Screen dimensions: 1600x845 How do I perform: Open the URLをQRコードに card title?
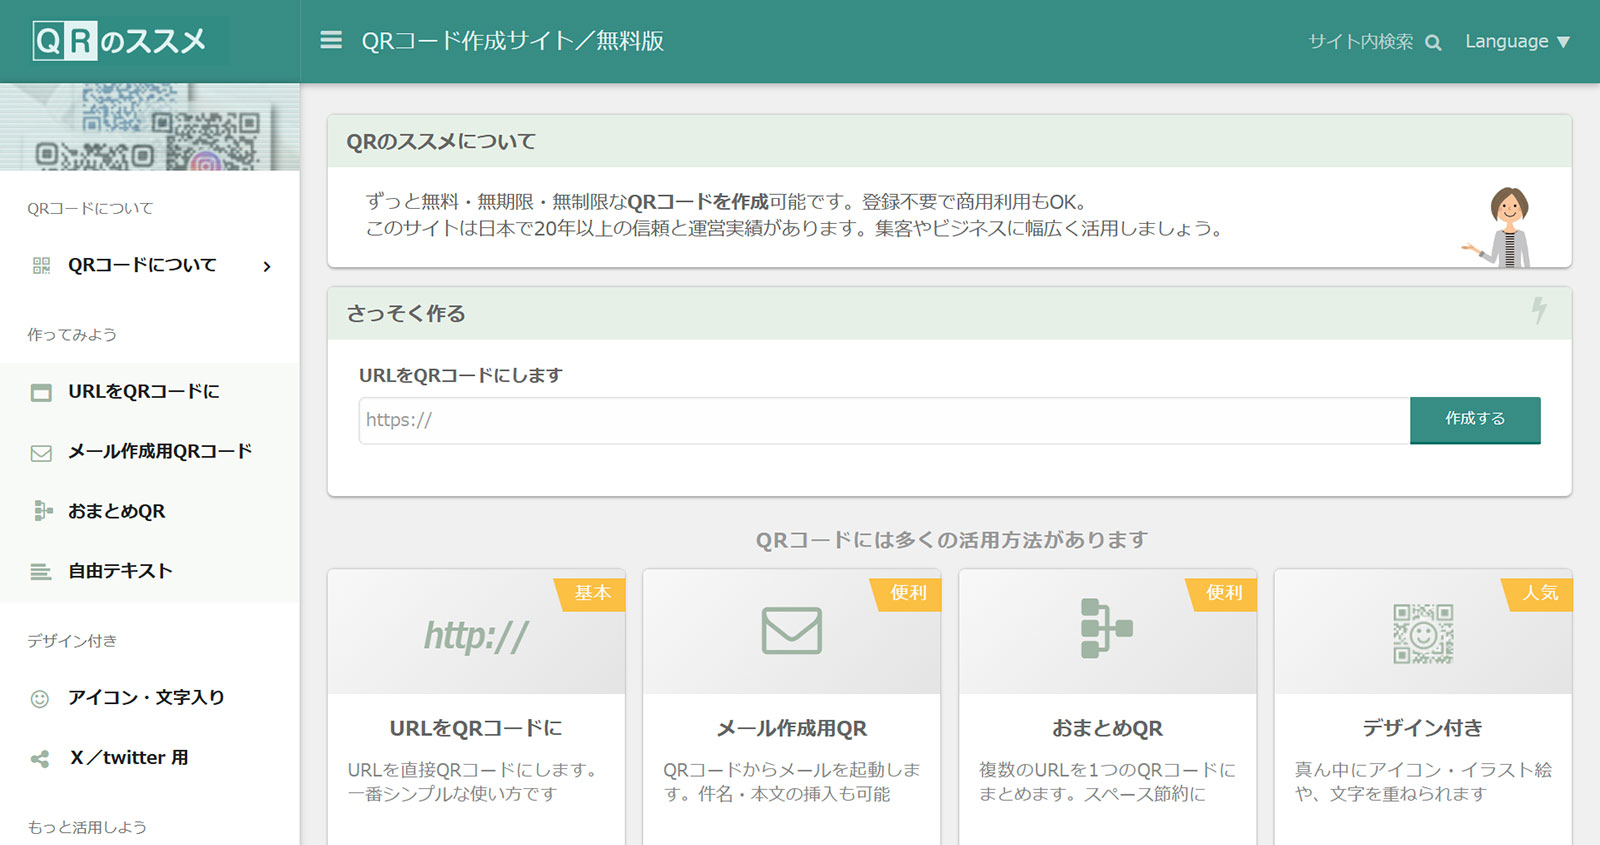476,729
